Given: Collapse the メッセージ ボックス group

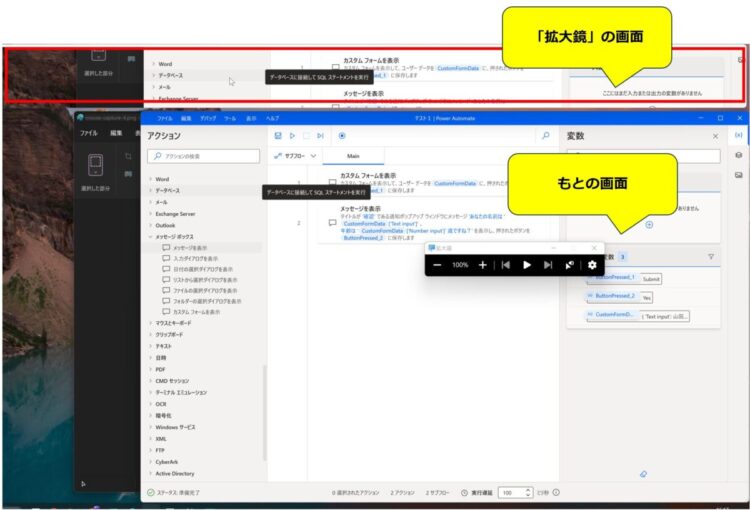Looking at the screenshot, I should tap(150, 237).
